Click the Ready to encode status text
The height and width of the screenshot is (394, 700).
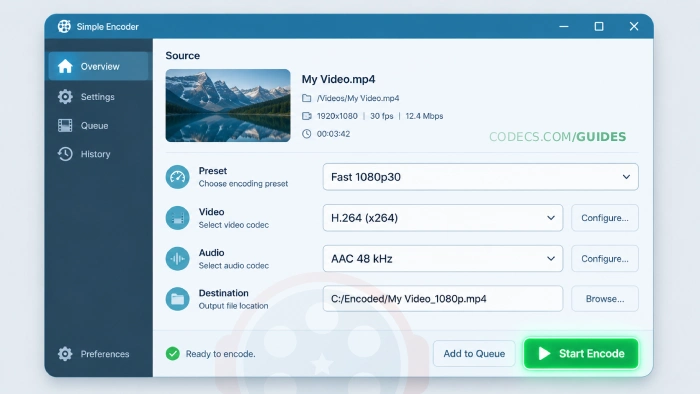tap(221, 354)
